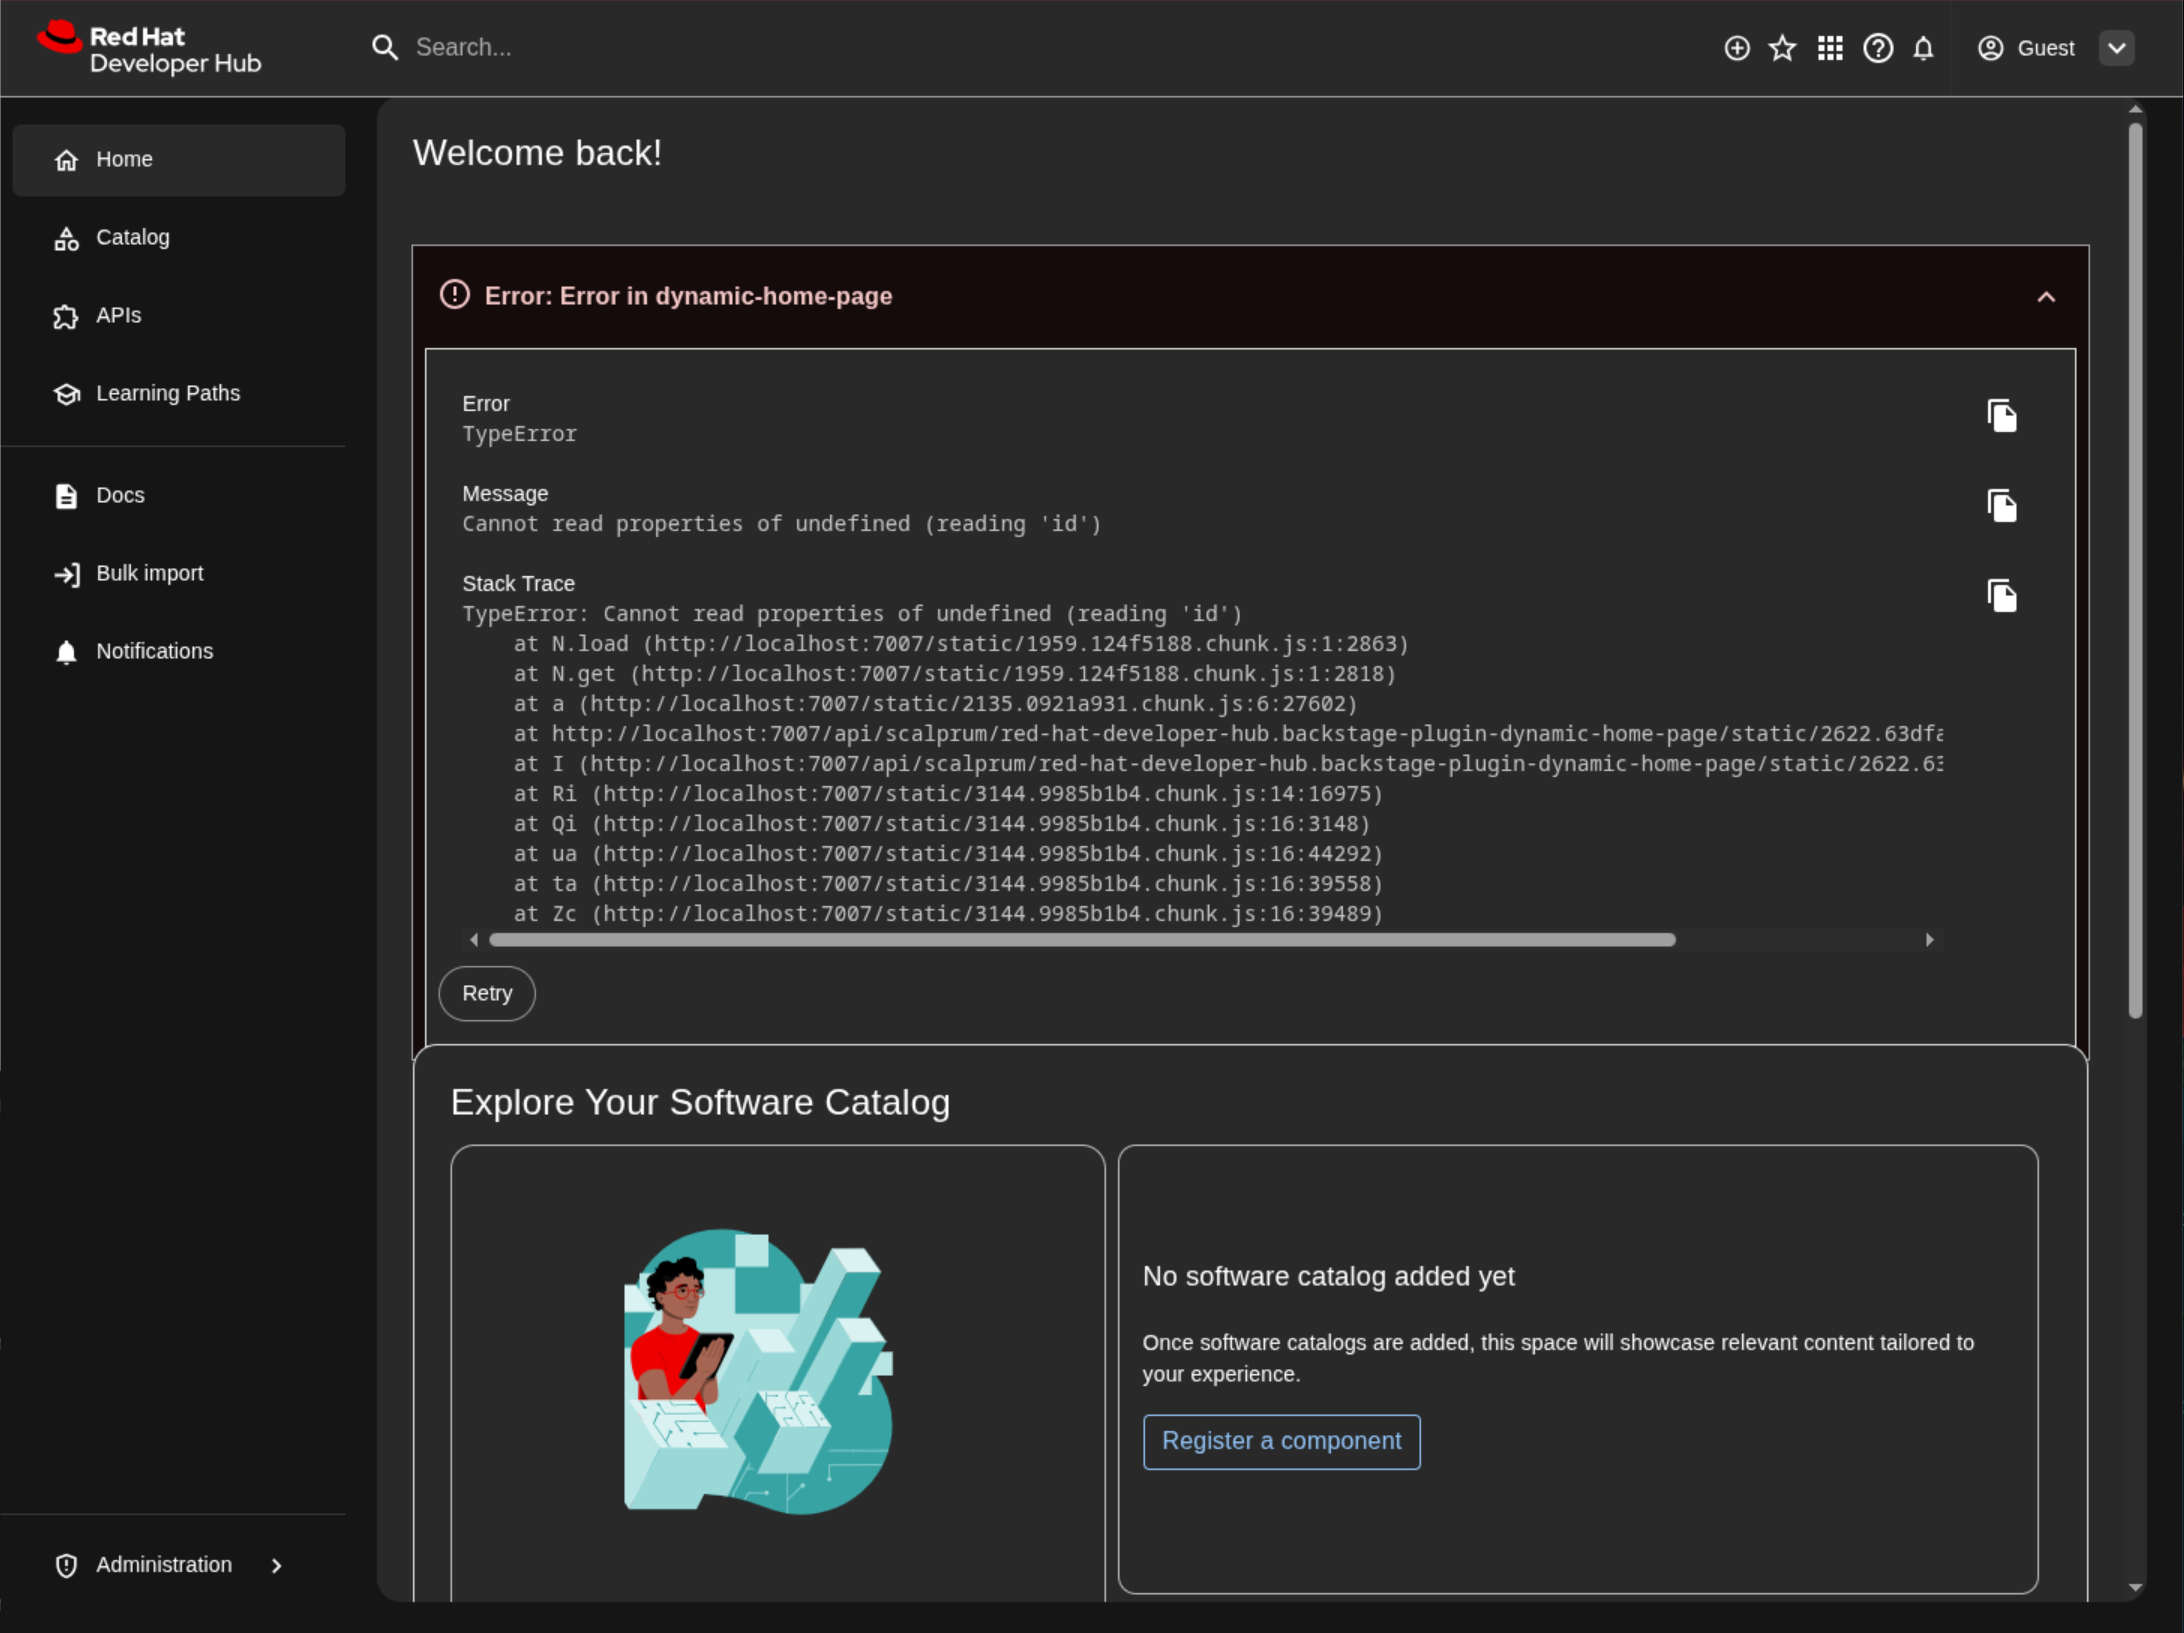Open Learning Paths sidebar item
2184x1633 pixels.
(167, 394)
